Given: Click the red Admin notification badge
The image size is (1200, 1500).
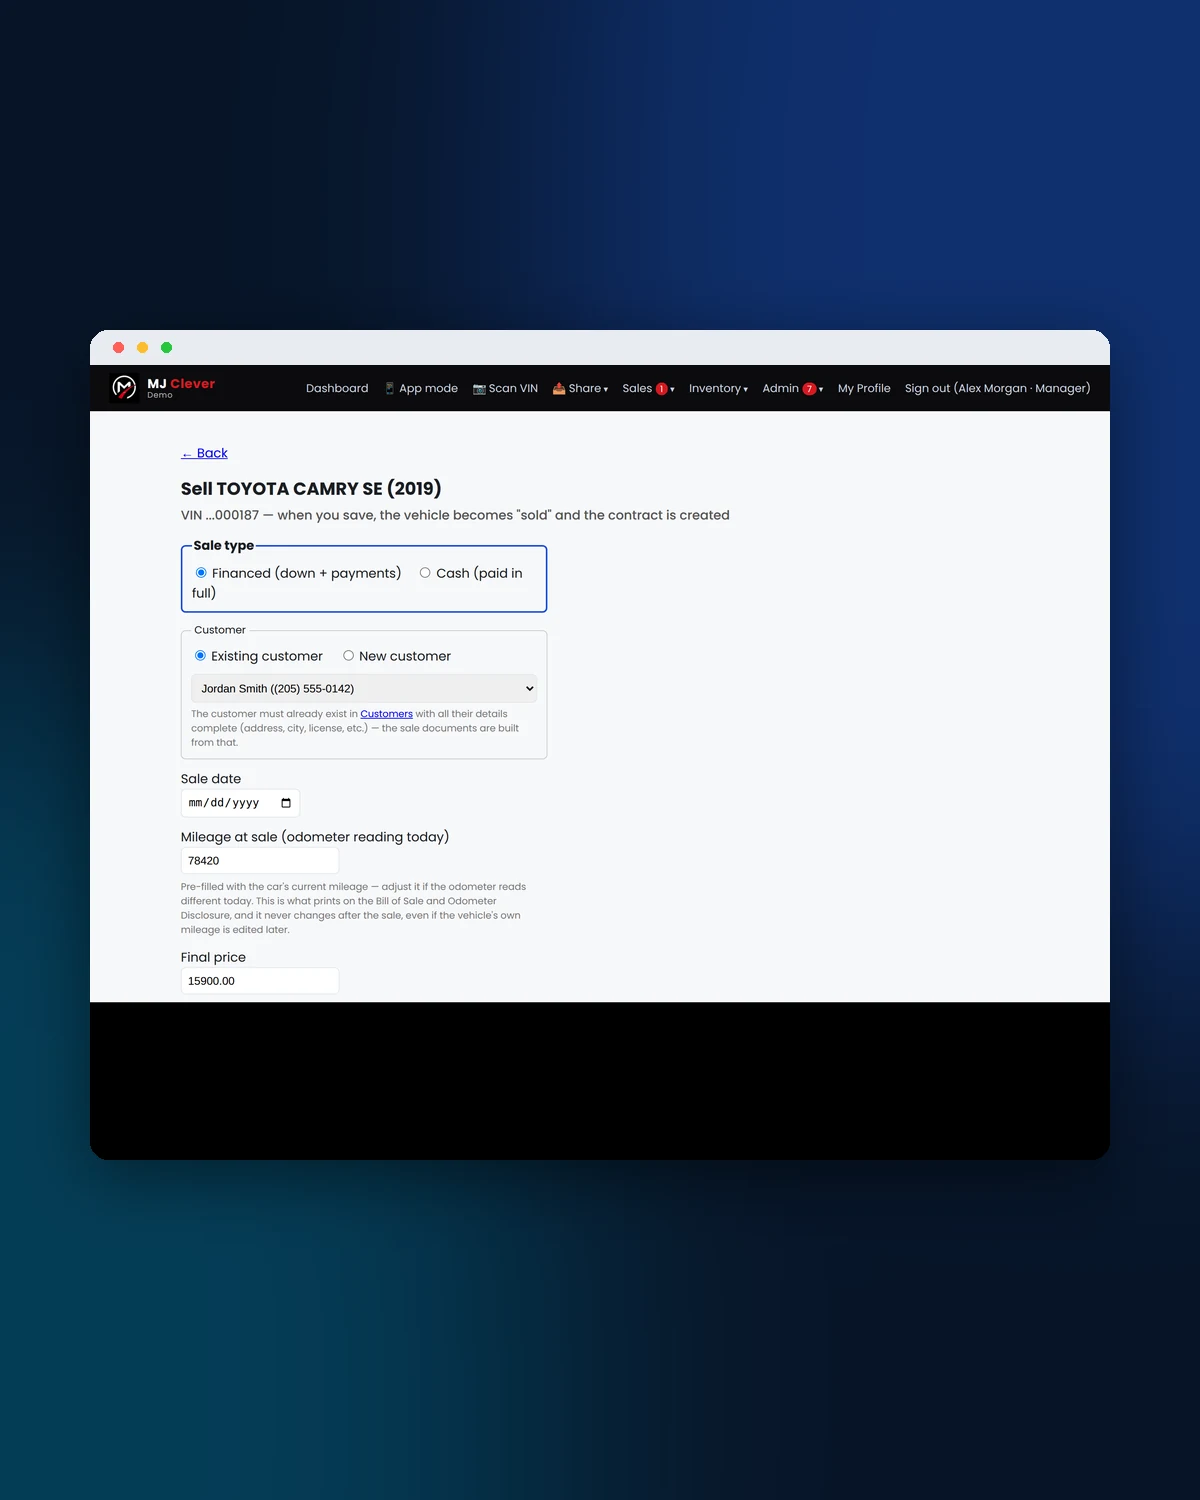Looking at the screenshot, I should (x=809, y=389).
